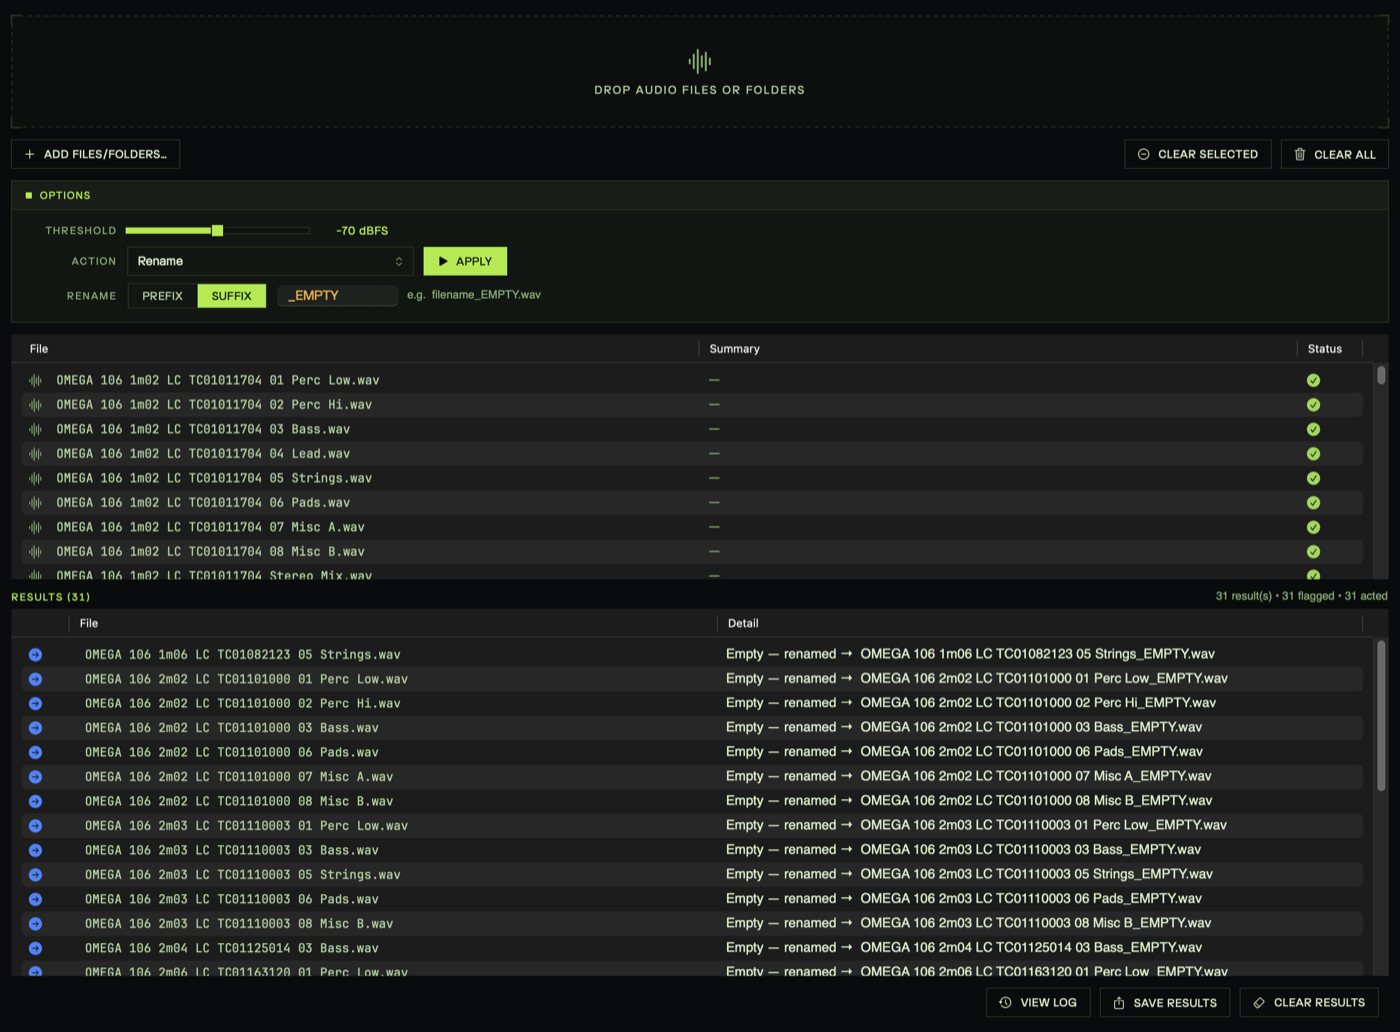Click the upper file list scrollbar
Screen dimensions: 1400x1032
(x=1381, y=375)
